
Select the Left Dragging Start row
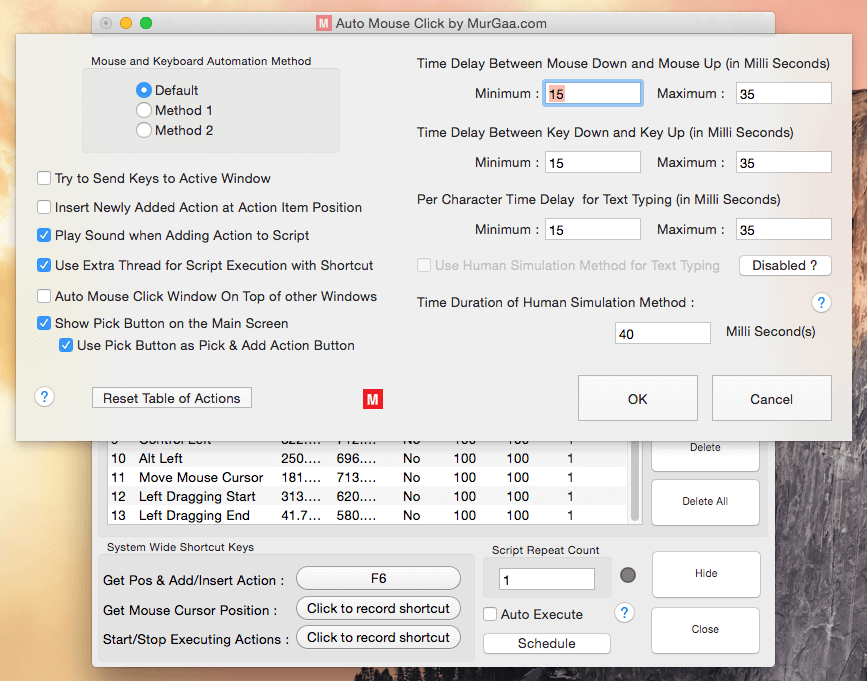(368, 496)
